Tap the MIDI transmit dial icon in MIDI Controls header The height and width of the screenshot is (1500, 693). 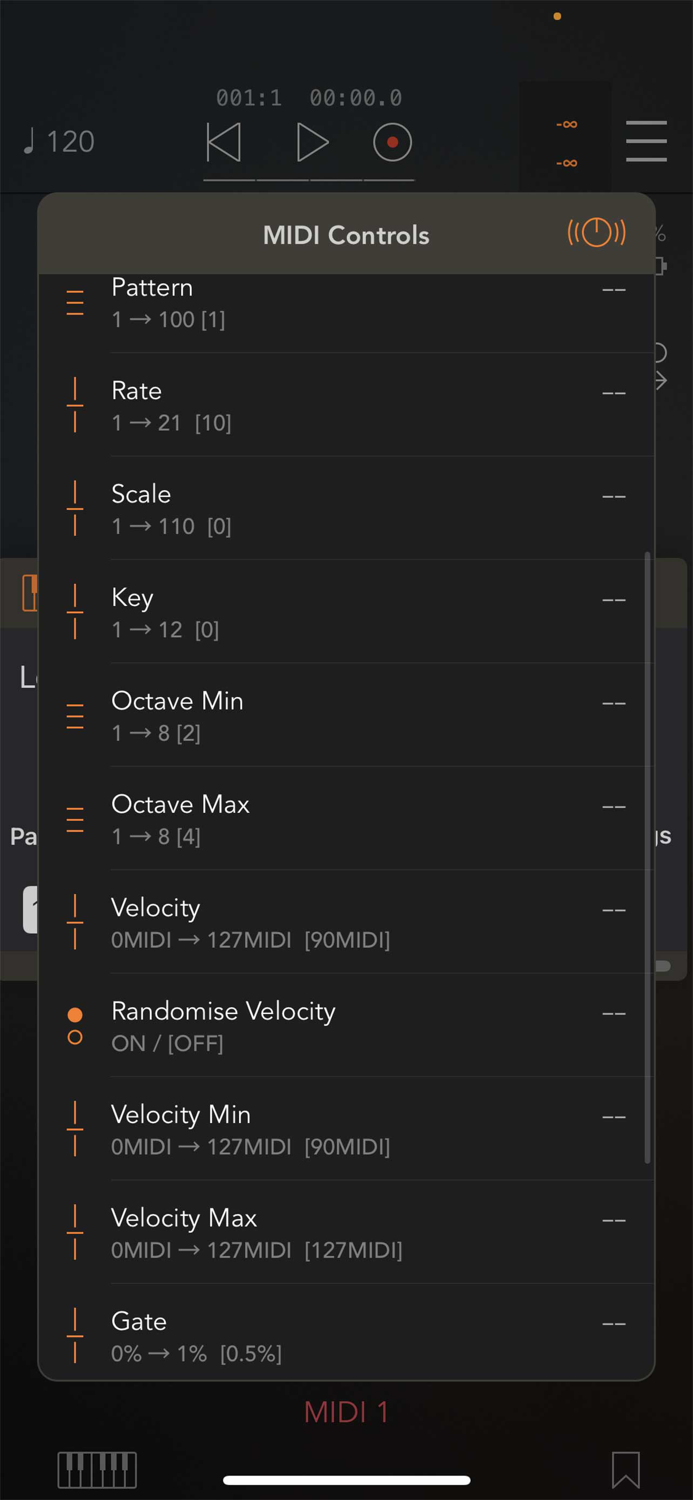click(x=596, y=232)
